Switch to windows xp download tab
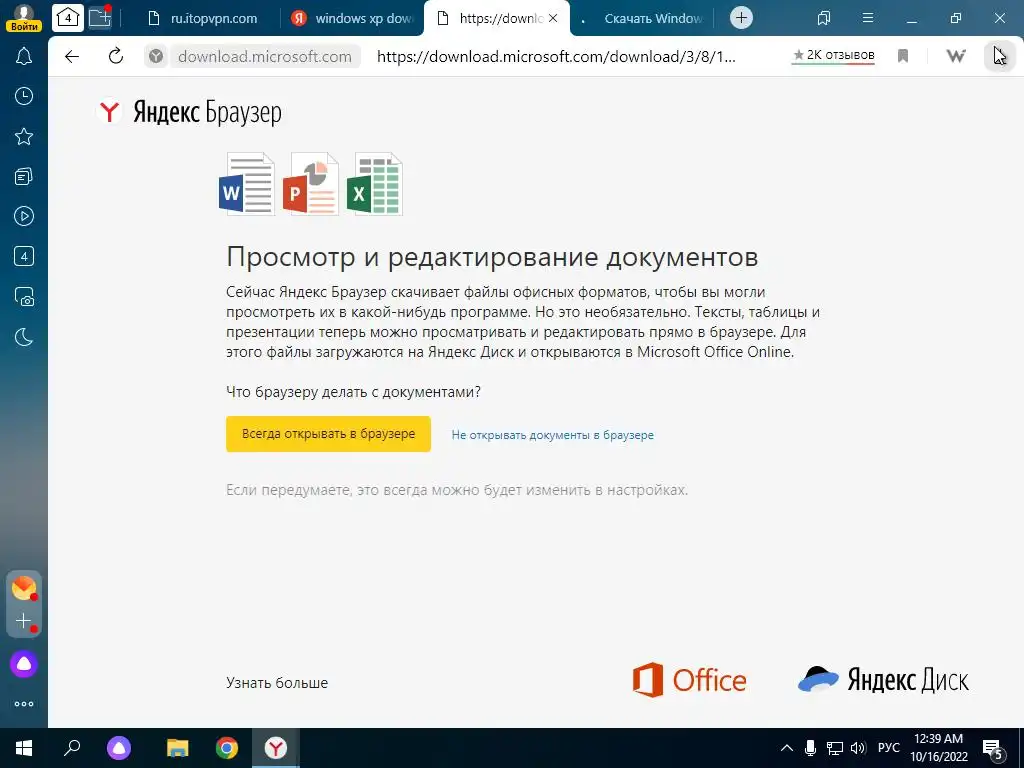Screen dimensions: 1024x768 (353, 18)
